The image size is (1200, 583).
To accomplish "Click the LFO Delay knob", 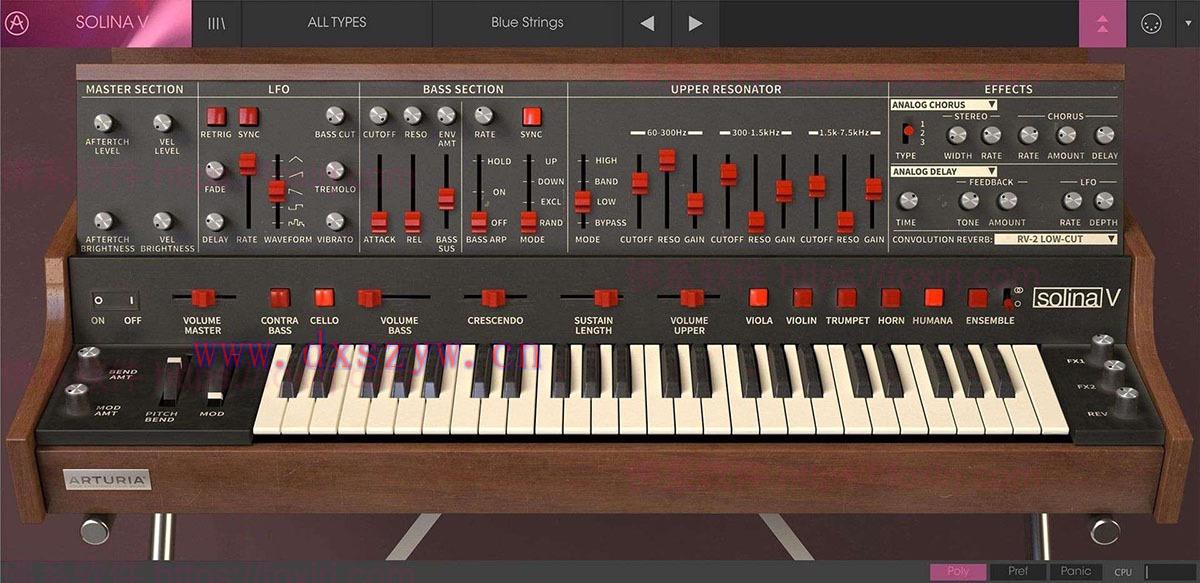I will point(214,221).
